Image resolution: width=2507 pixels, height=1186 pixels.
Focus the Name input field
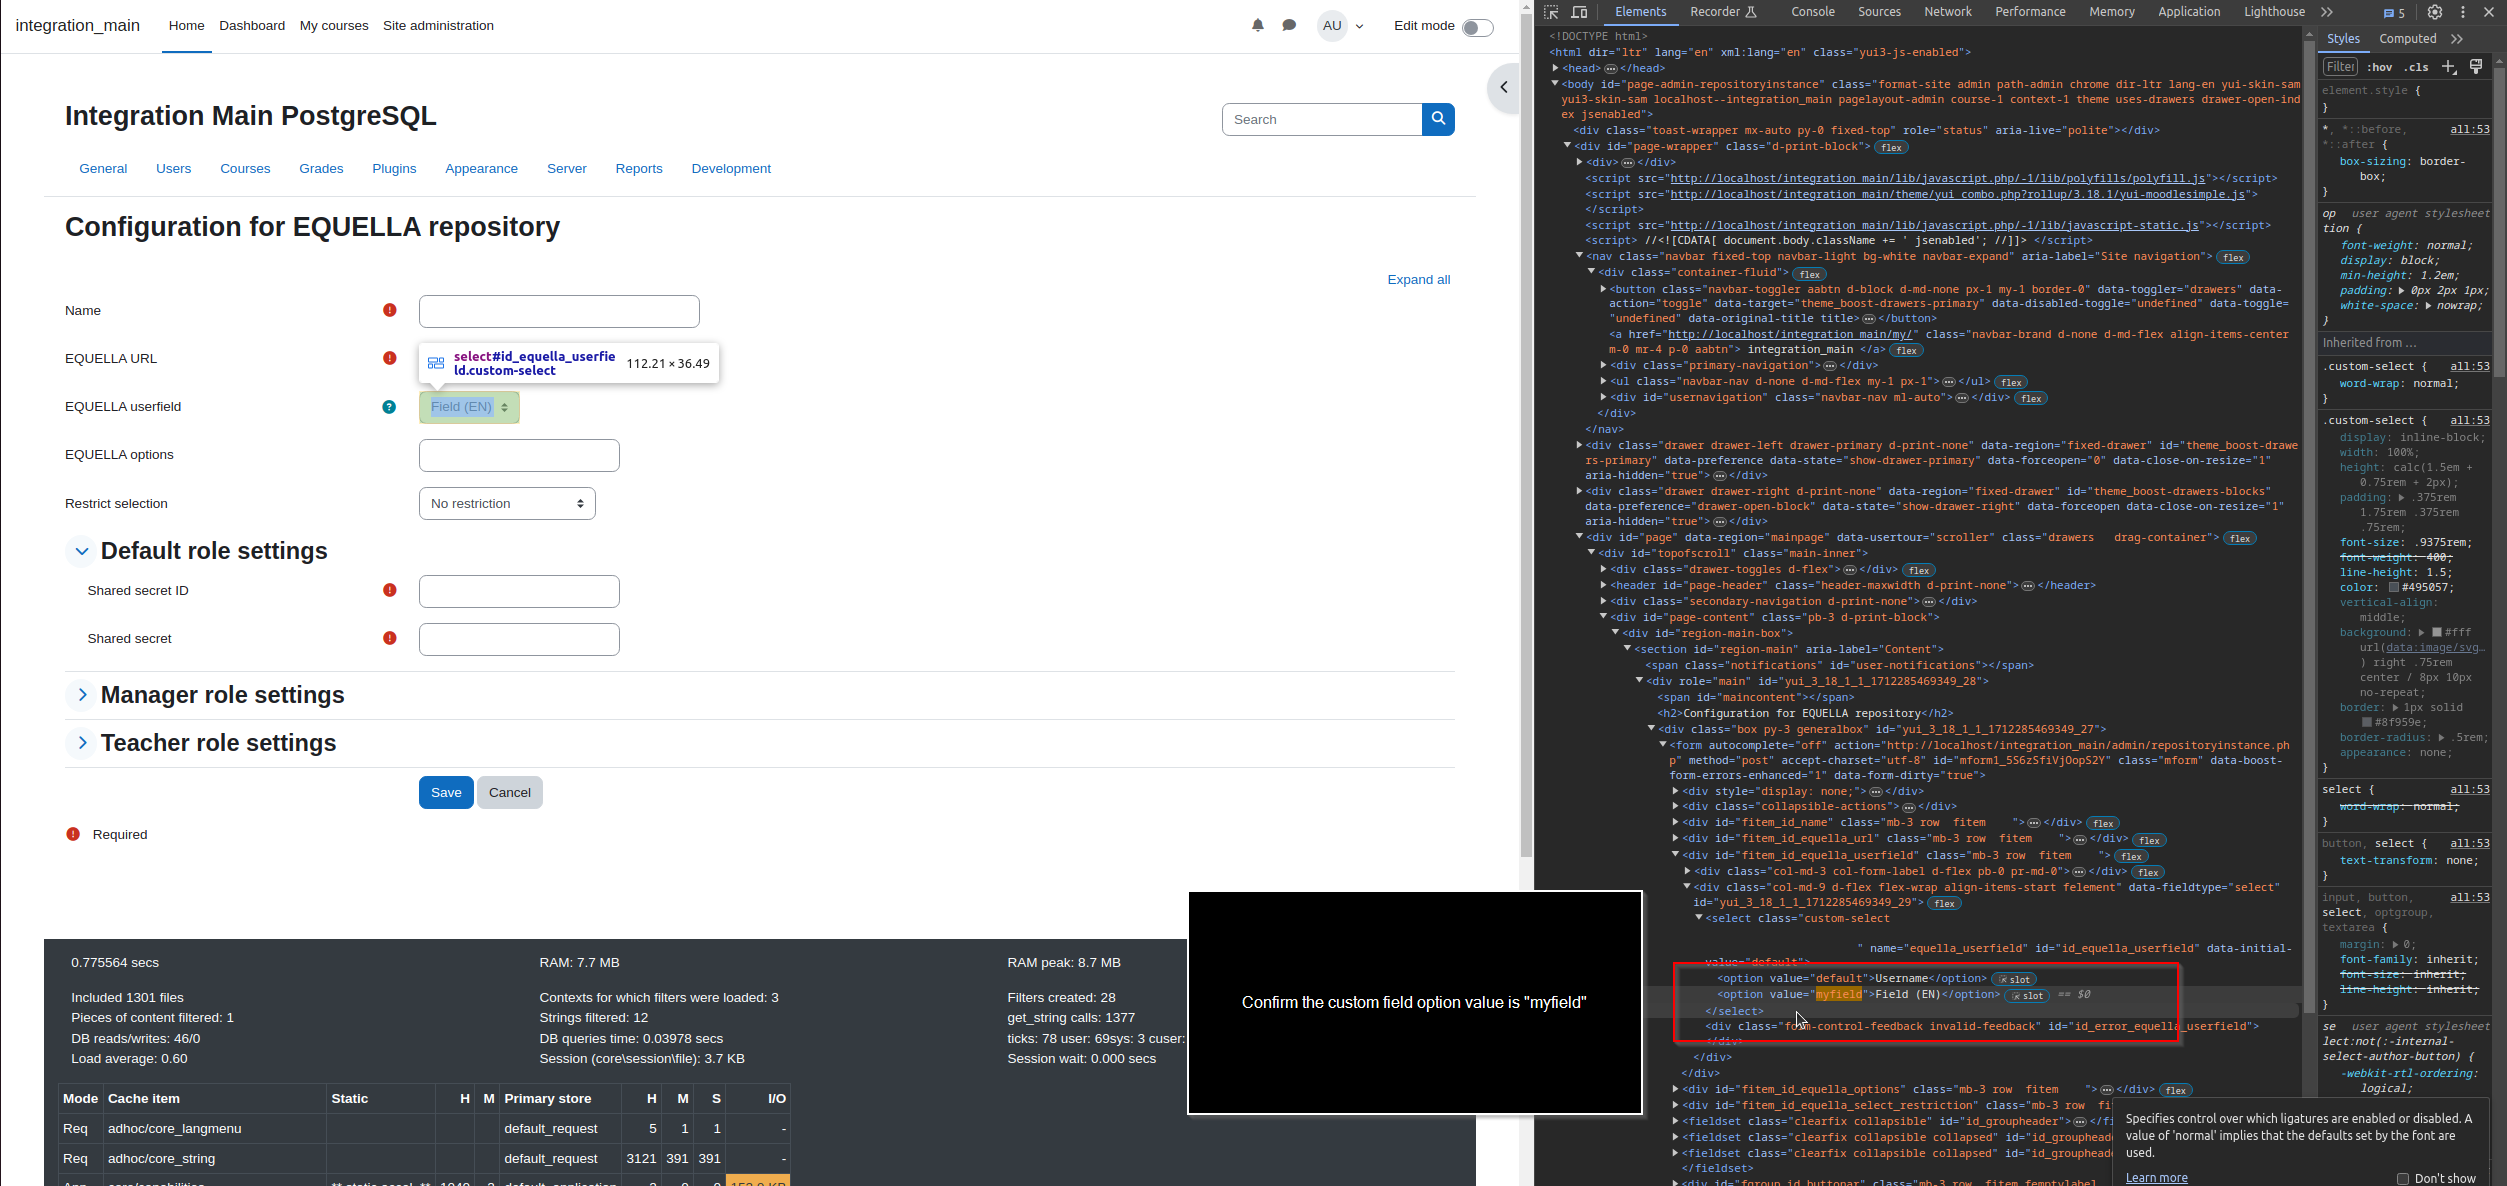coord(559,311)
